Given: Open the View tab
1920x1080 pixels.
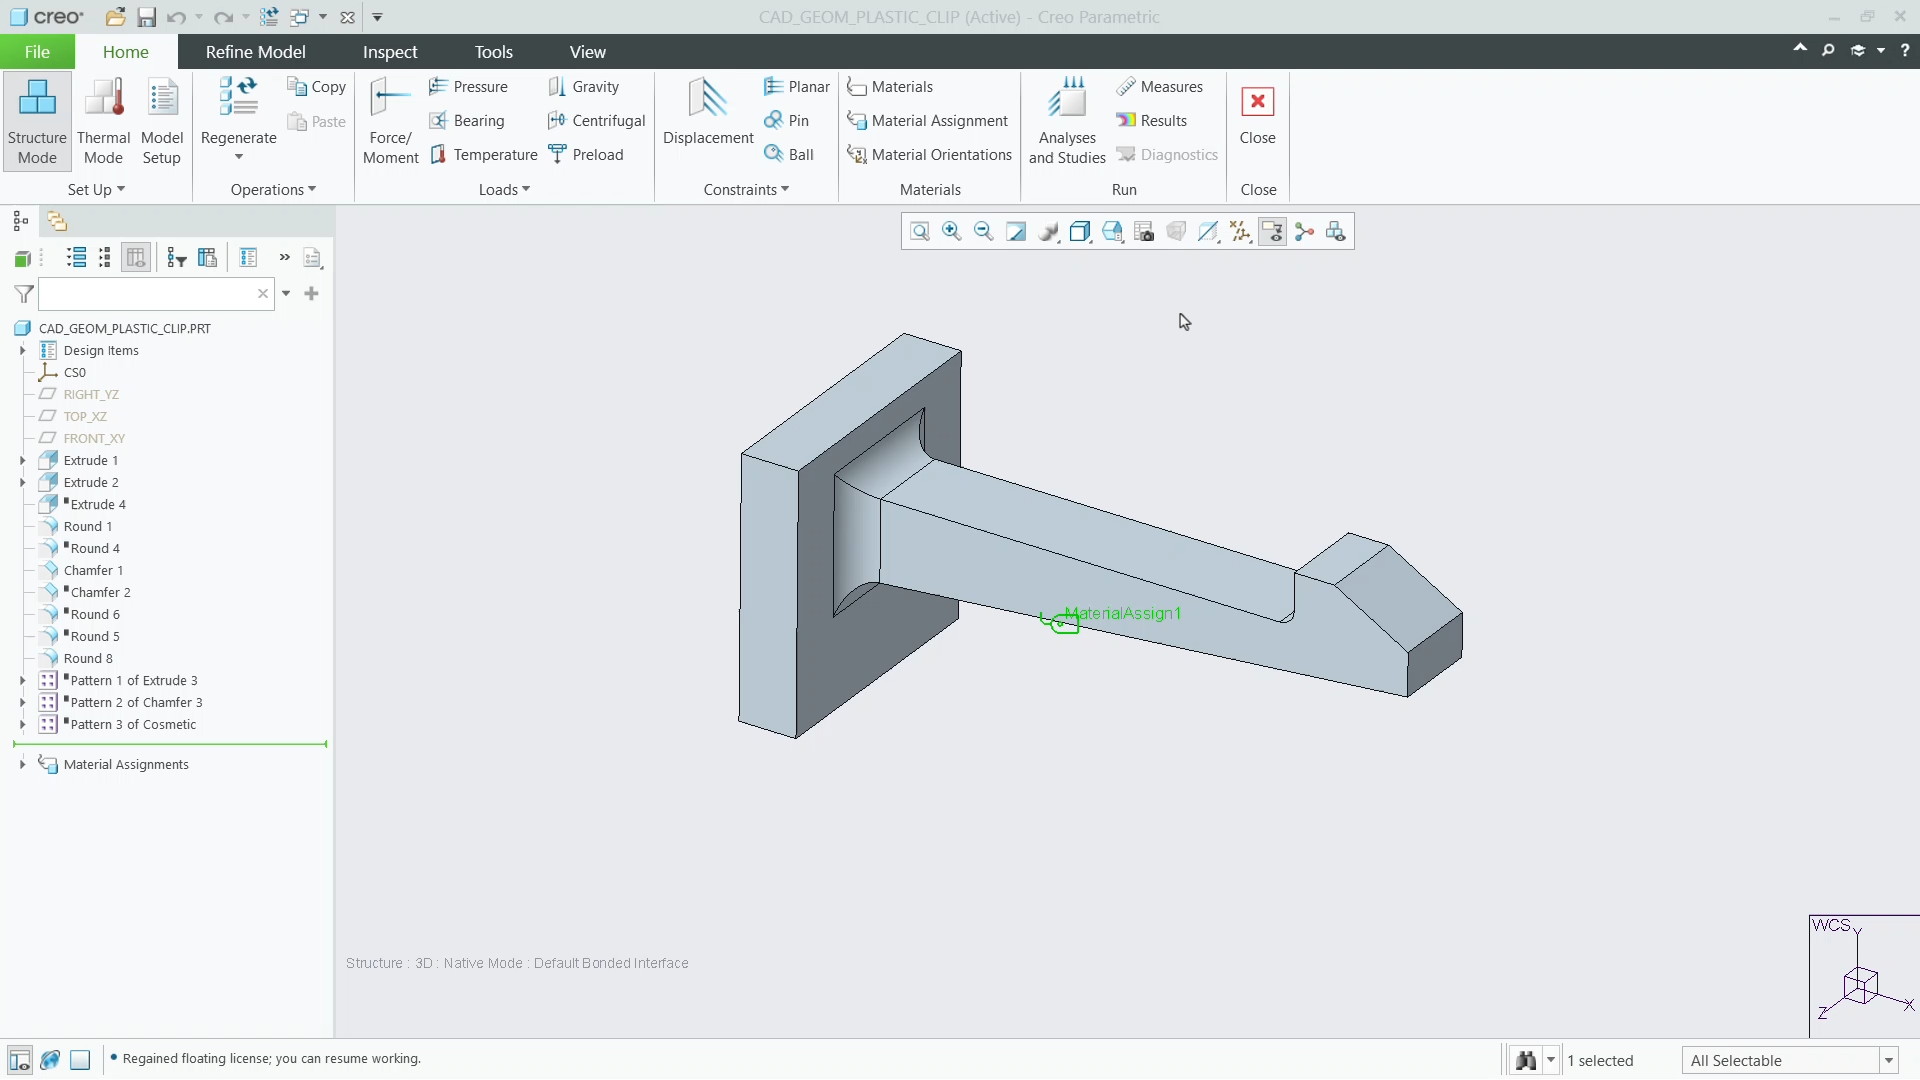Looking at the screenshot, I should point(588,52).
